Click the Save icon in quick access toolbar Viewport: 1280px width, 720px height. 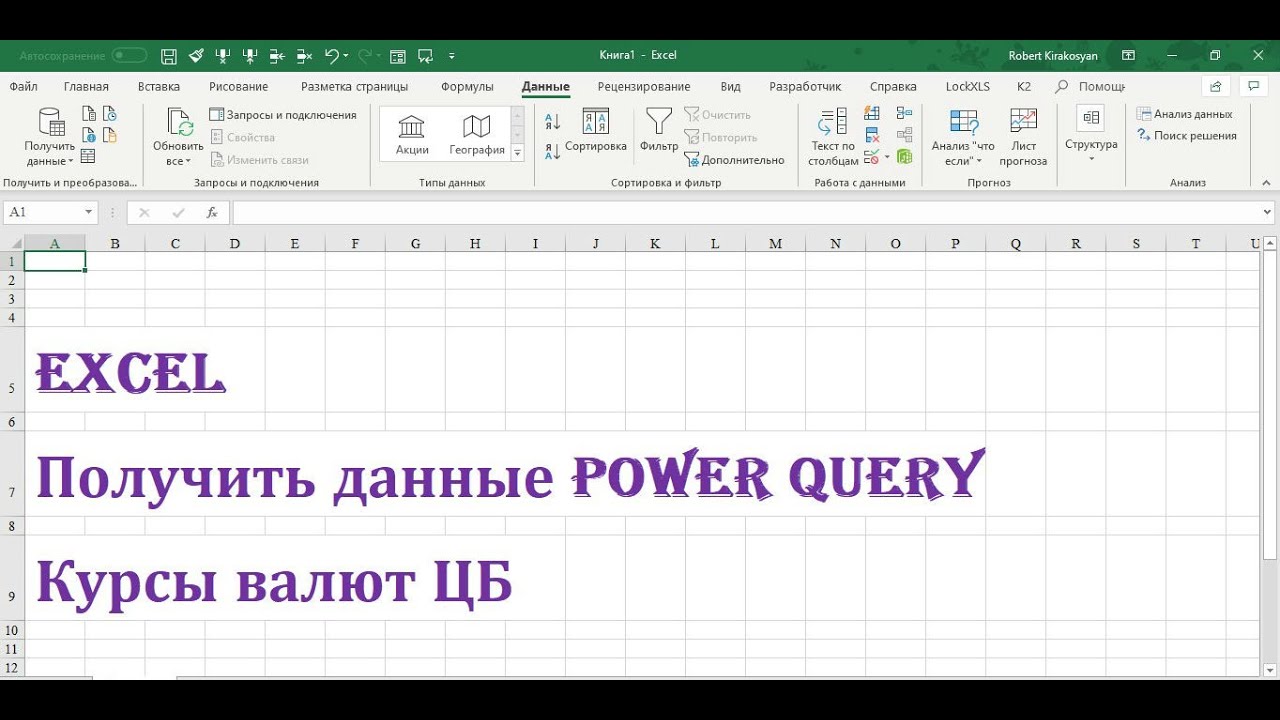[169, 56]
